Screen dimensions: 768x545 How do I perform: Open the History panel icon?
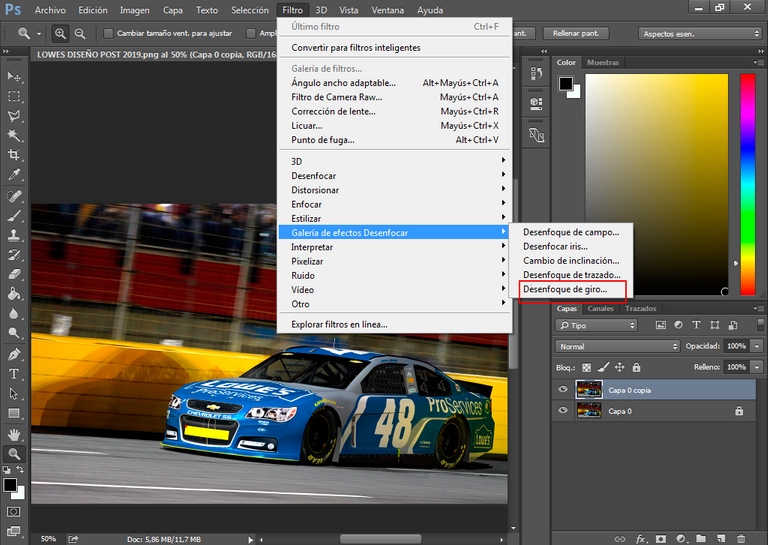(536, 74)
